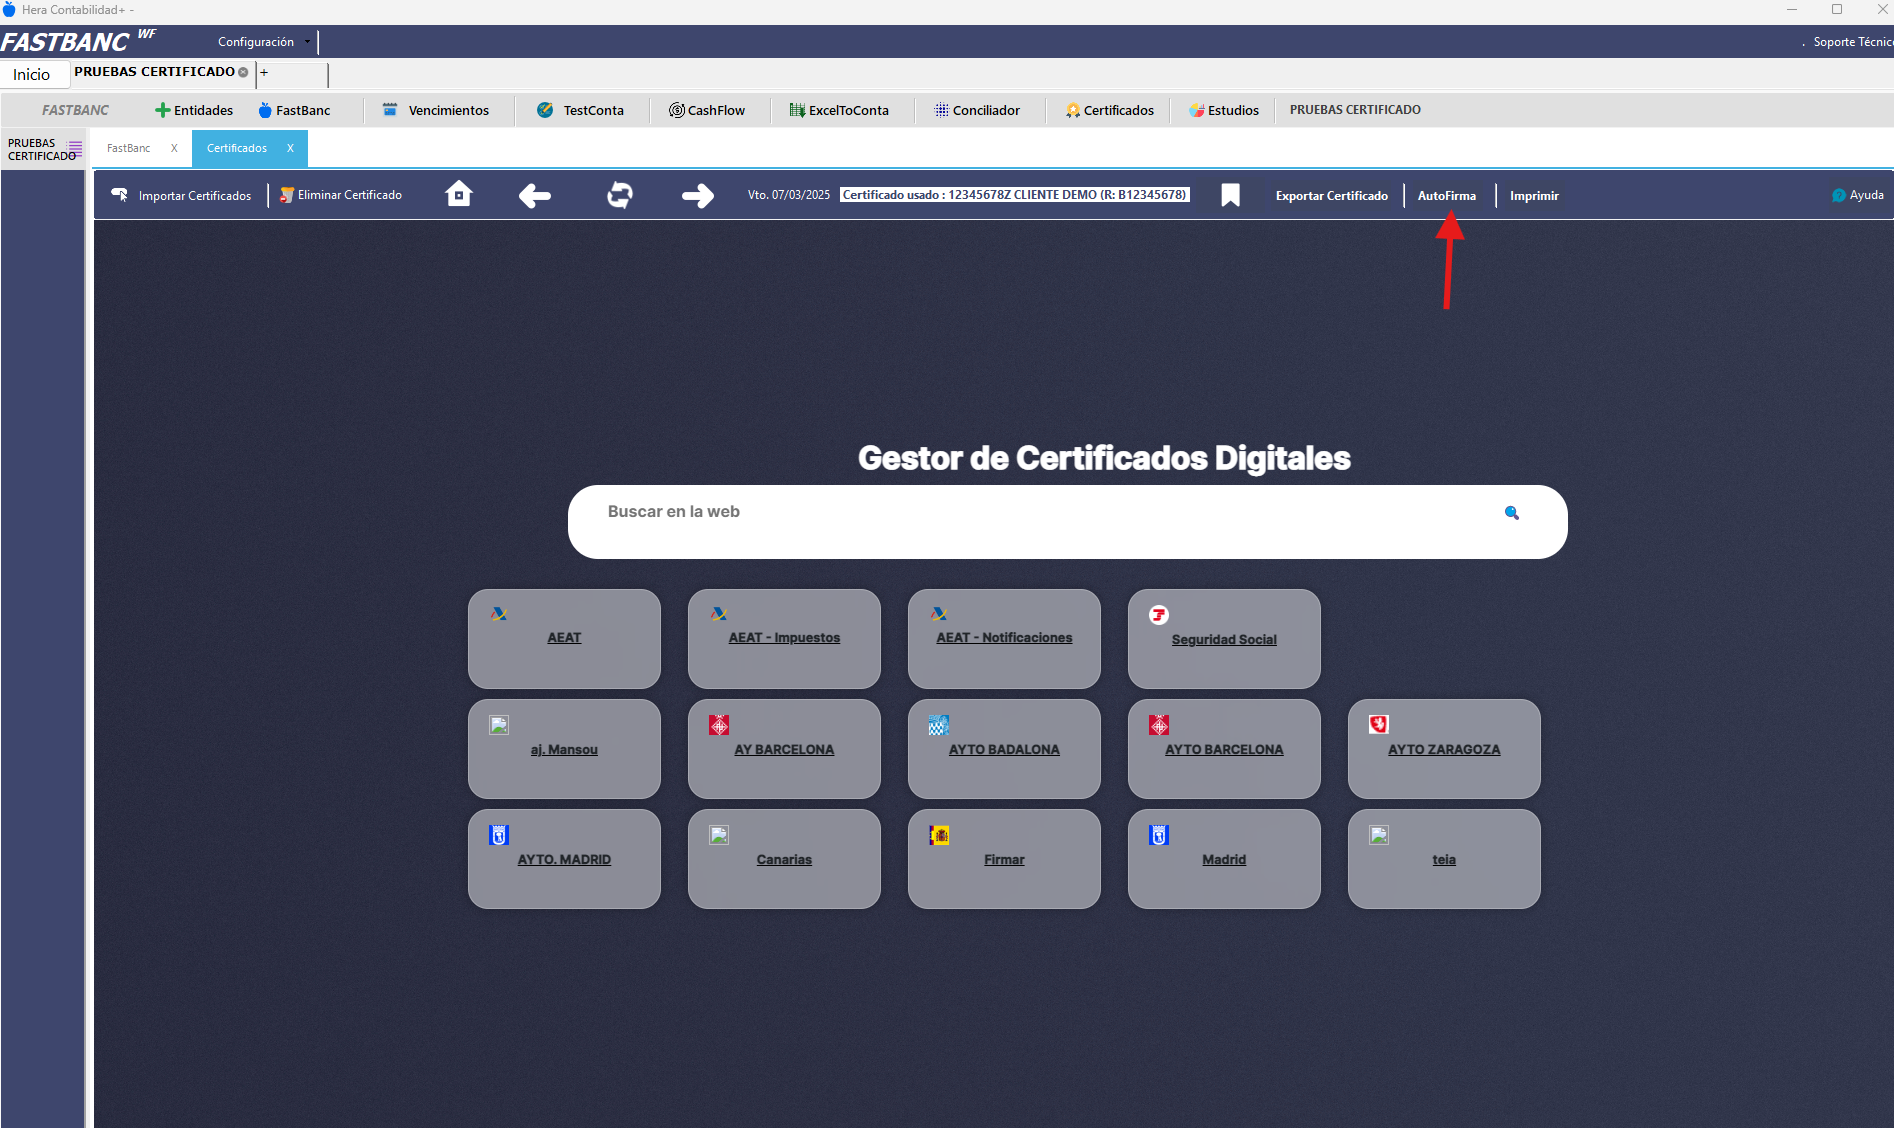Add a new tab with plus button
This screenshot has height=1128, width=1894.
coord(264,72)
